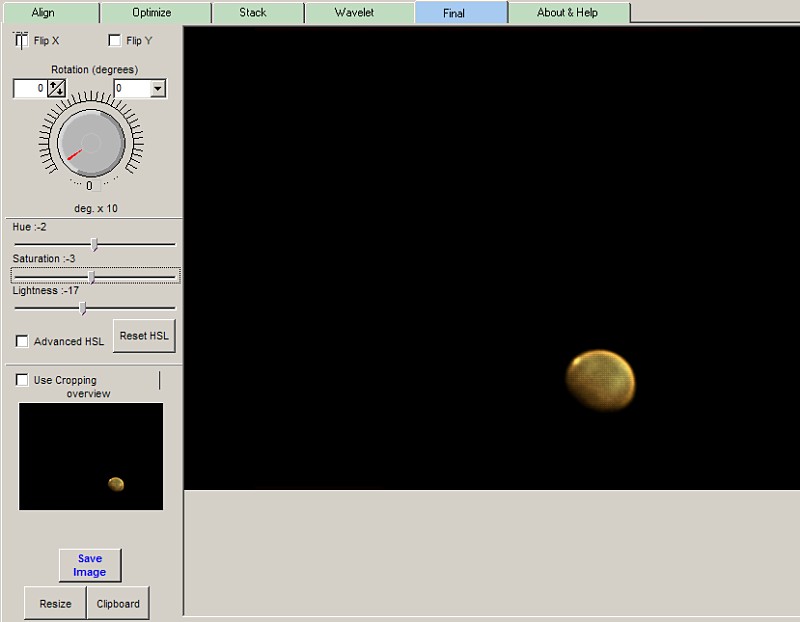Click the planet in main preview
Viewport: 800px width, 622px height.
tap(600, 380)
